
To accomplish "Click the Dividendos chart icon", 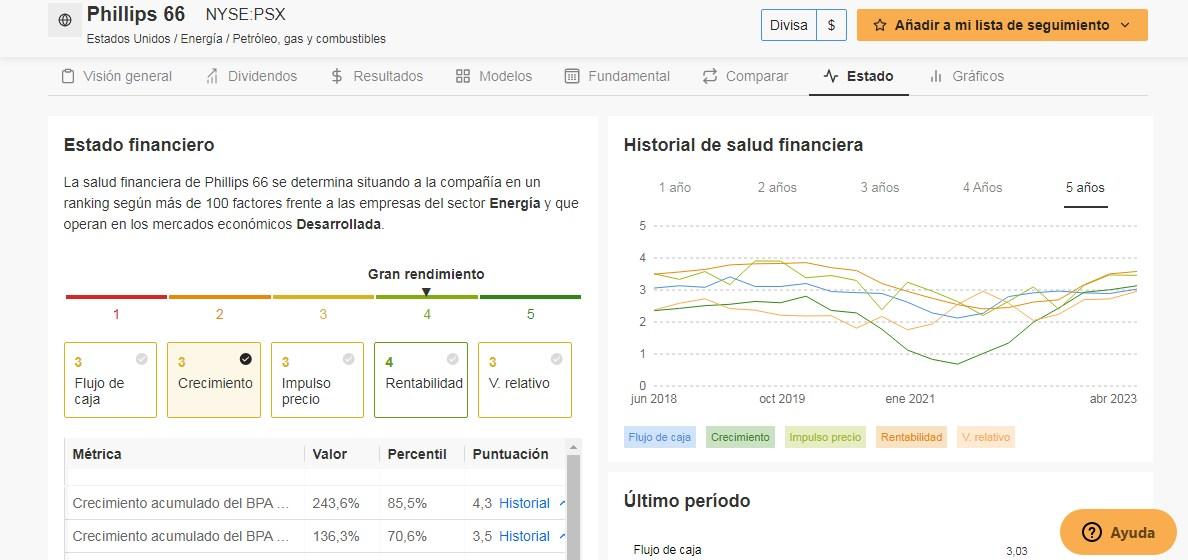I will (x=212, y=76).
